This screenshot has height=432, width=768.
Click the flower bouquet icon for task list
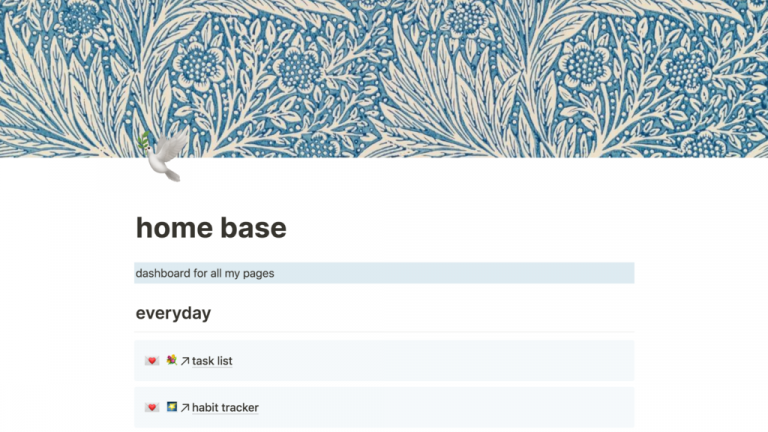pos(172,360)
